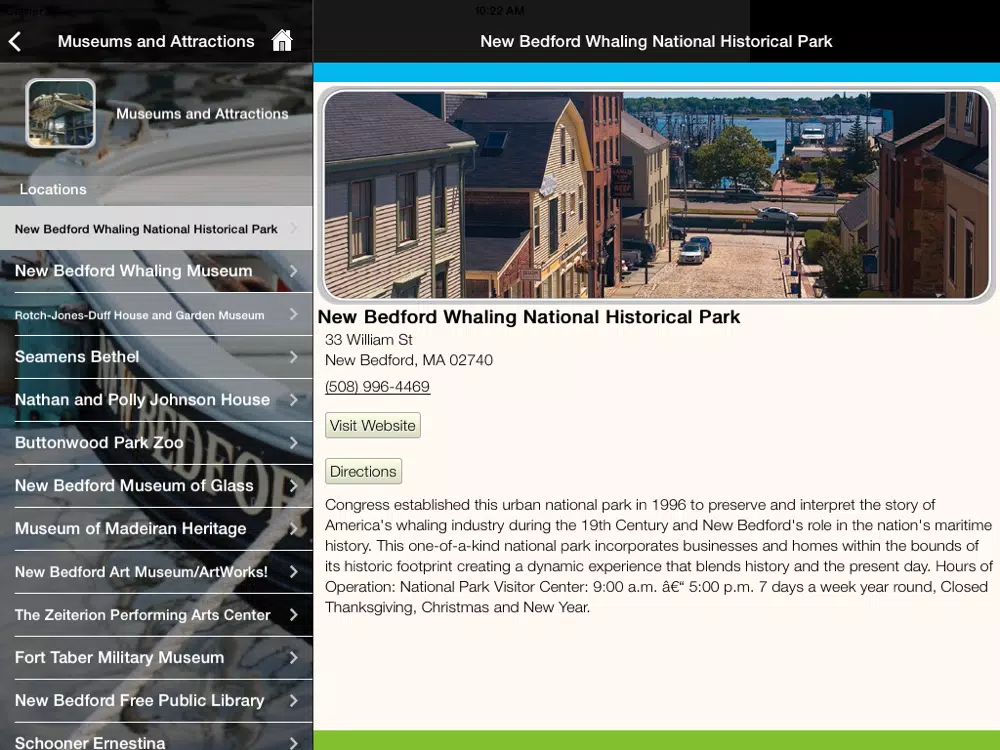Expand chevron beside New Bedford Free Public Library
The image size is (1000, 750).
pos(293,700)
